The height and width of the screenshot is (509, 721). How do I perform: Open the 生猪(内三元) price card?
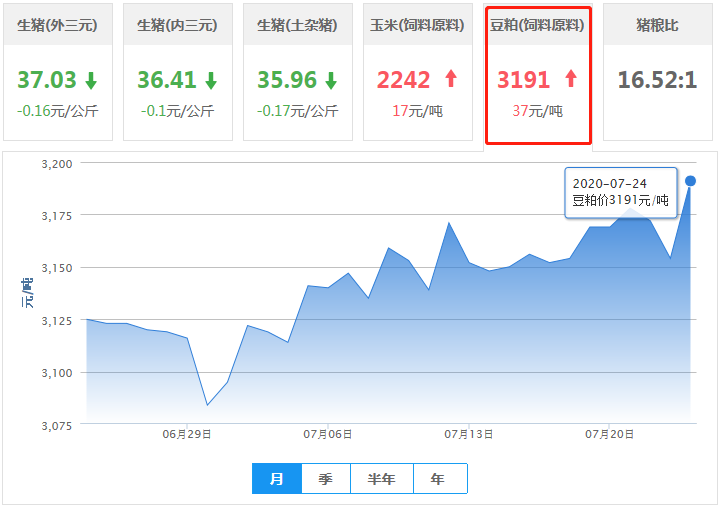click(178, 25)
